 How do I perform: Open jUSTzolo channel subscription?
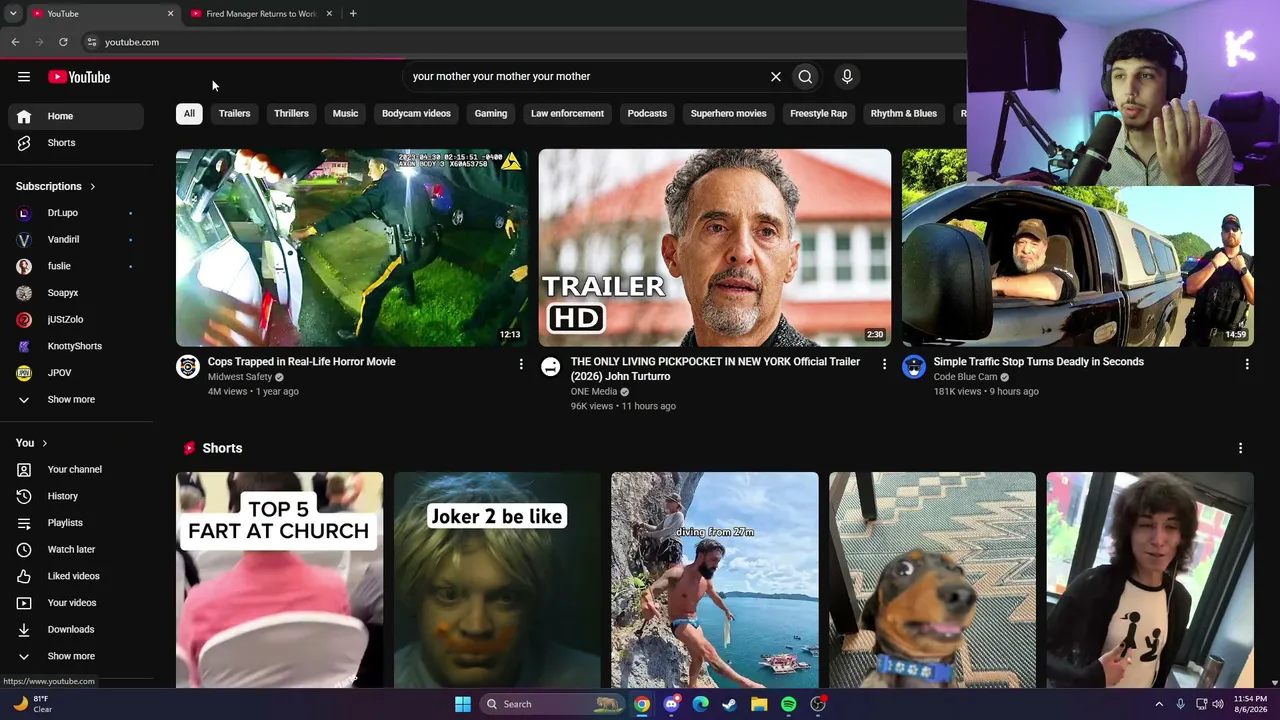tap(76, 320)
